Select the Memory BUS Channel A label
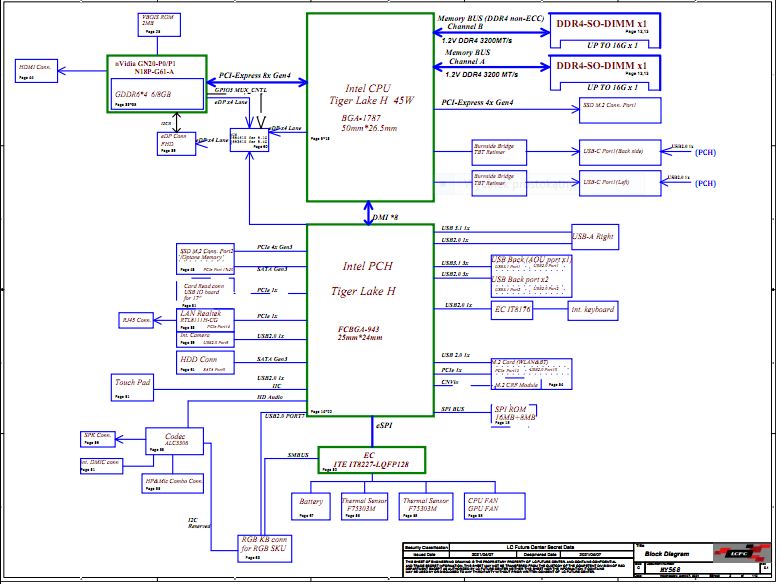 (x=468, y=57)
